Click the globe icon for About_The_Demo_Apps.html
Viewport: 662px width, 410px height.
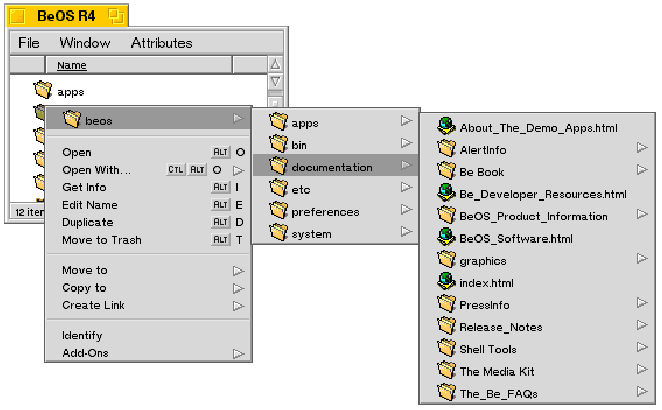click(446, 126)
